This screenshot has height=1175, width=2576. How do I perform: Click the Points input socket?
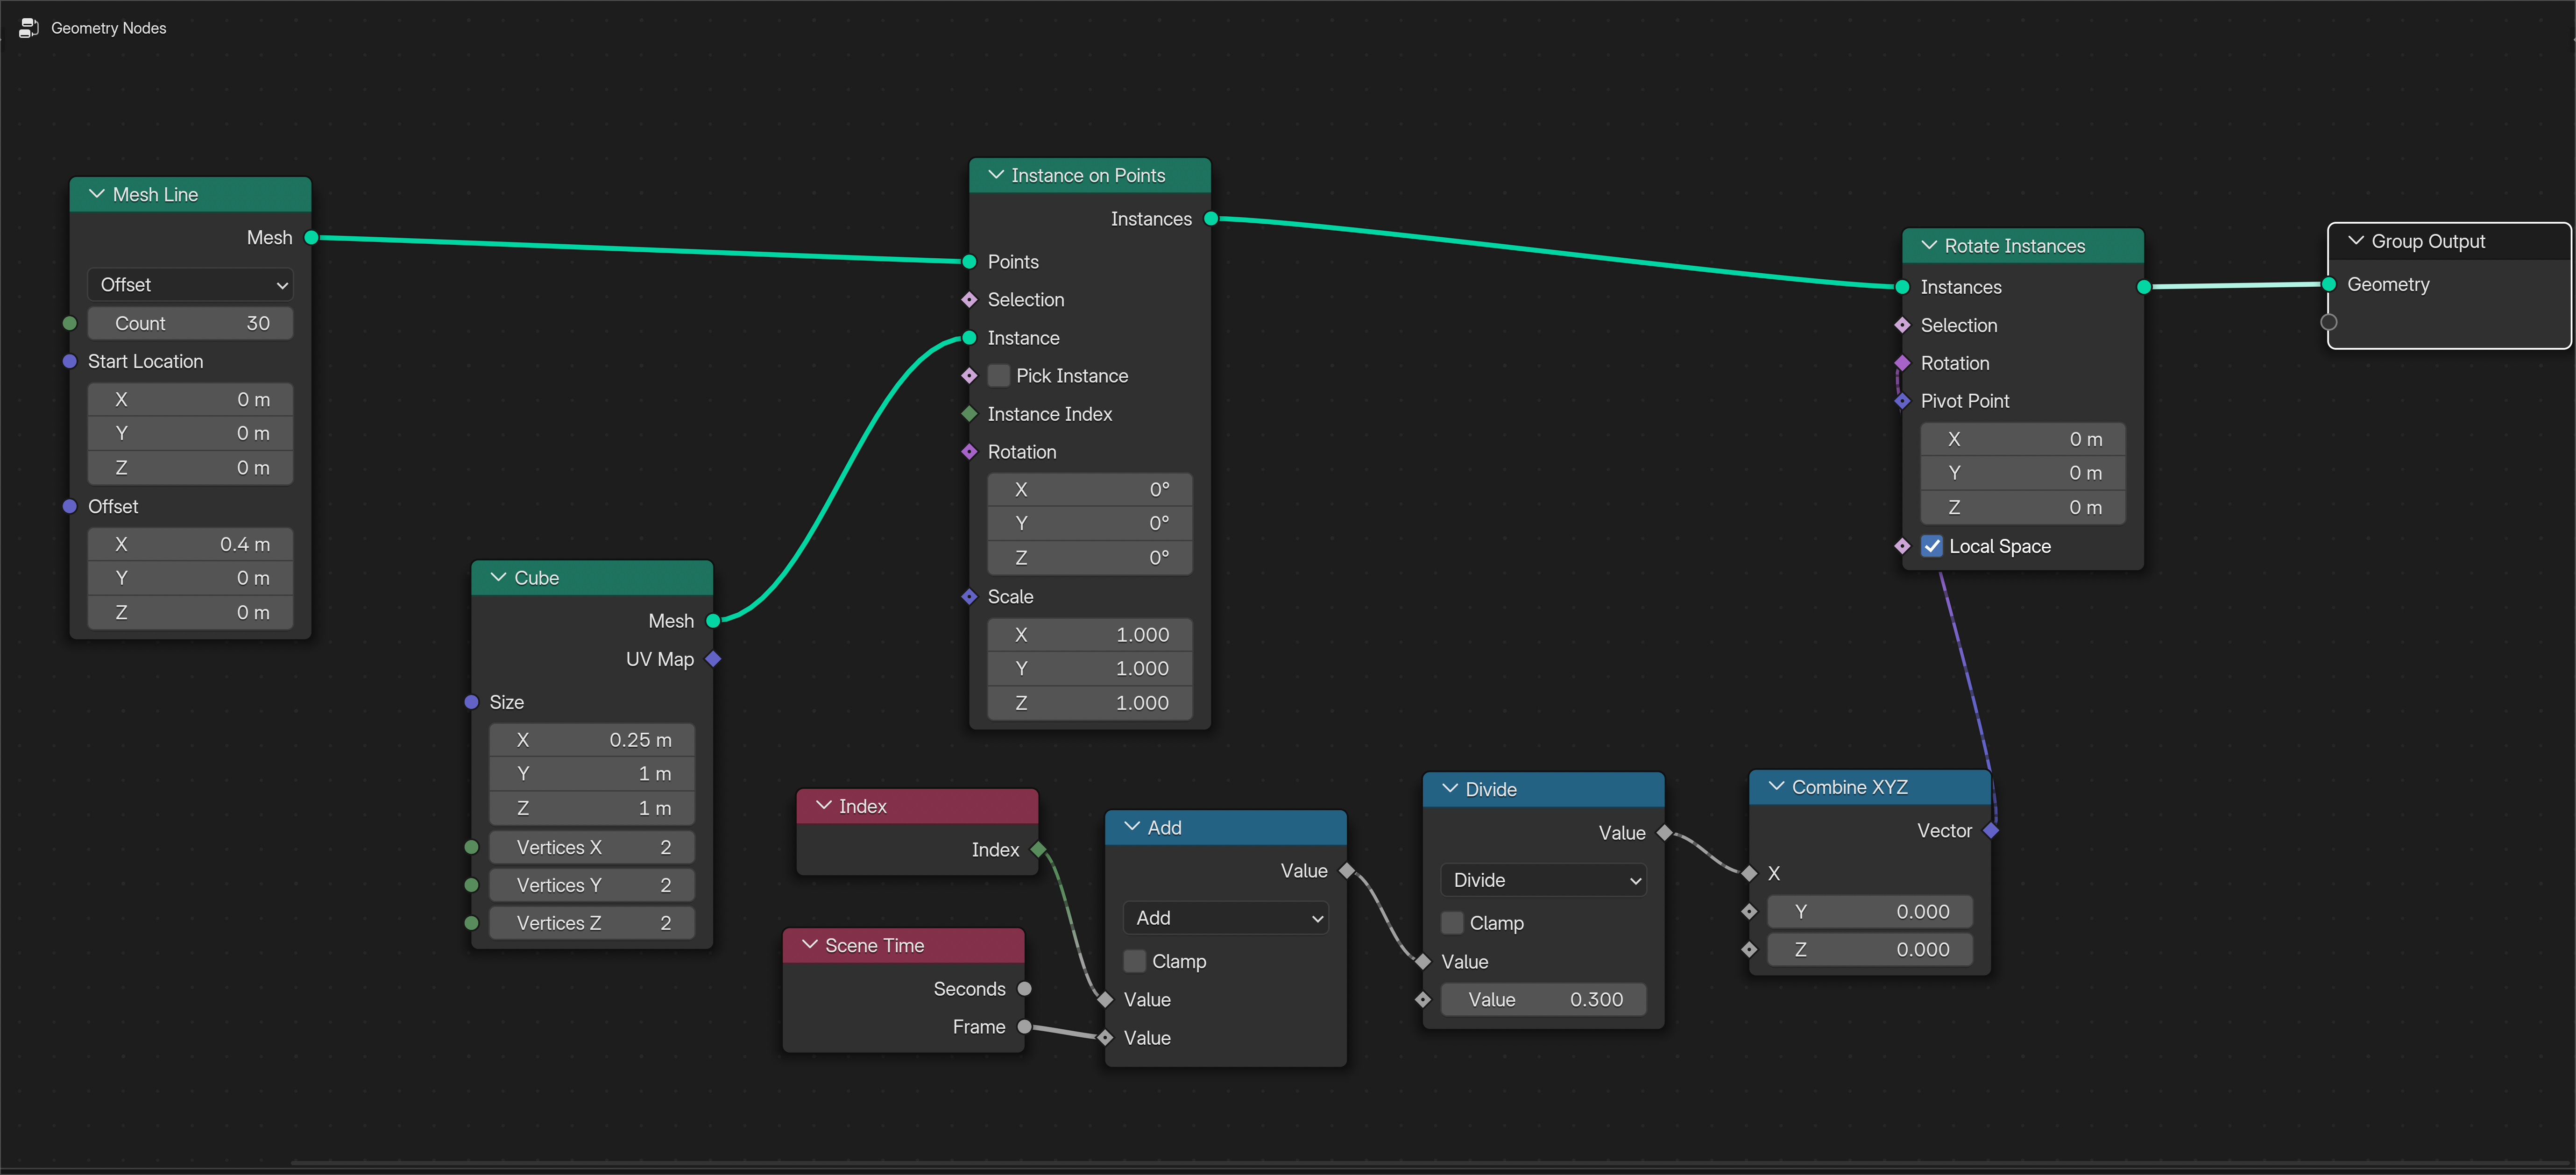[x=969, y=262]
